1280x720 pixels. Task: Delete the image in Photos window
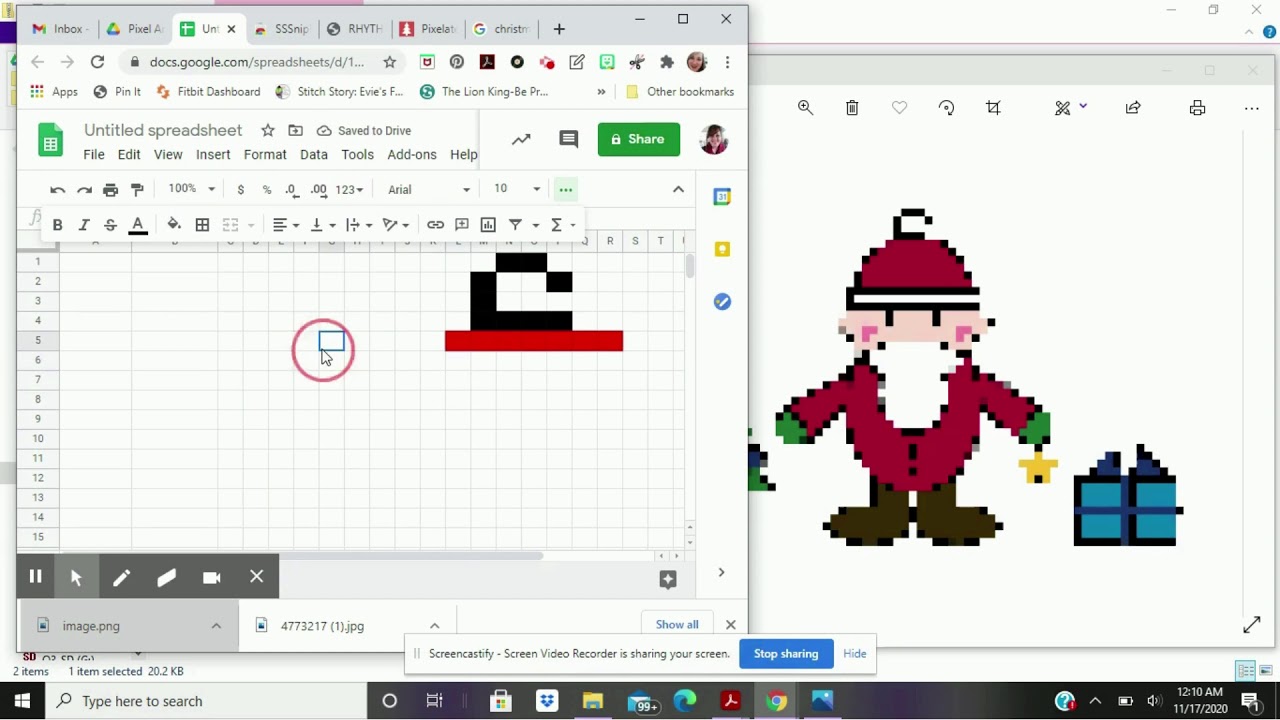[x=852, y=108]
